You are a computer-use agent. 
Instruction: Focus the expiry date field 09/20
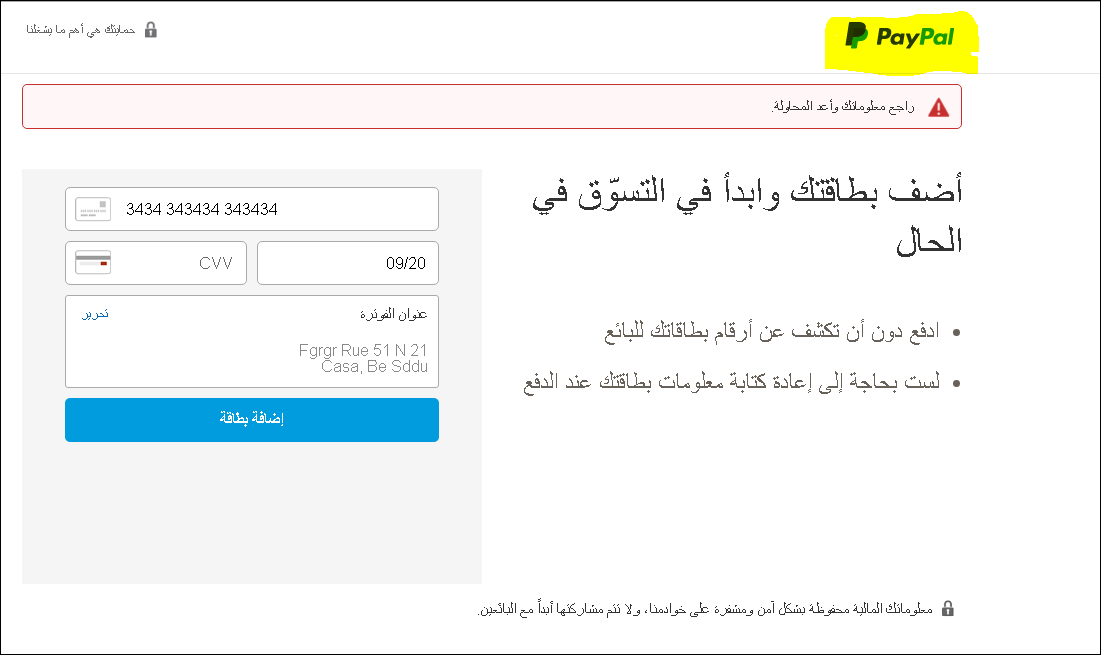348,263
